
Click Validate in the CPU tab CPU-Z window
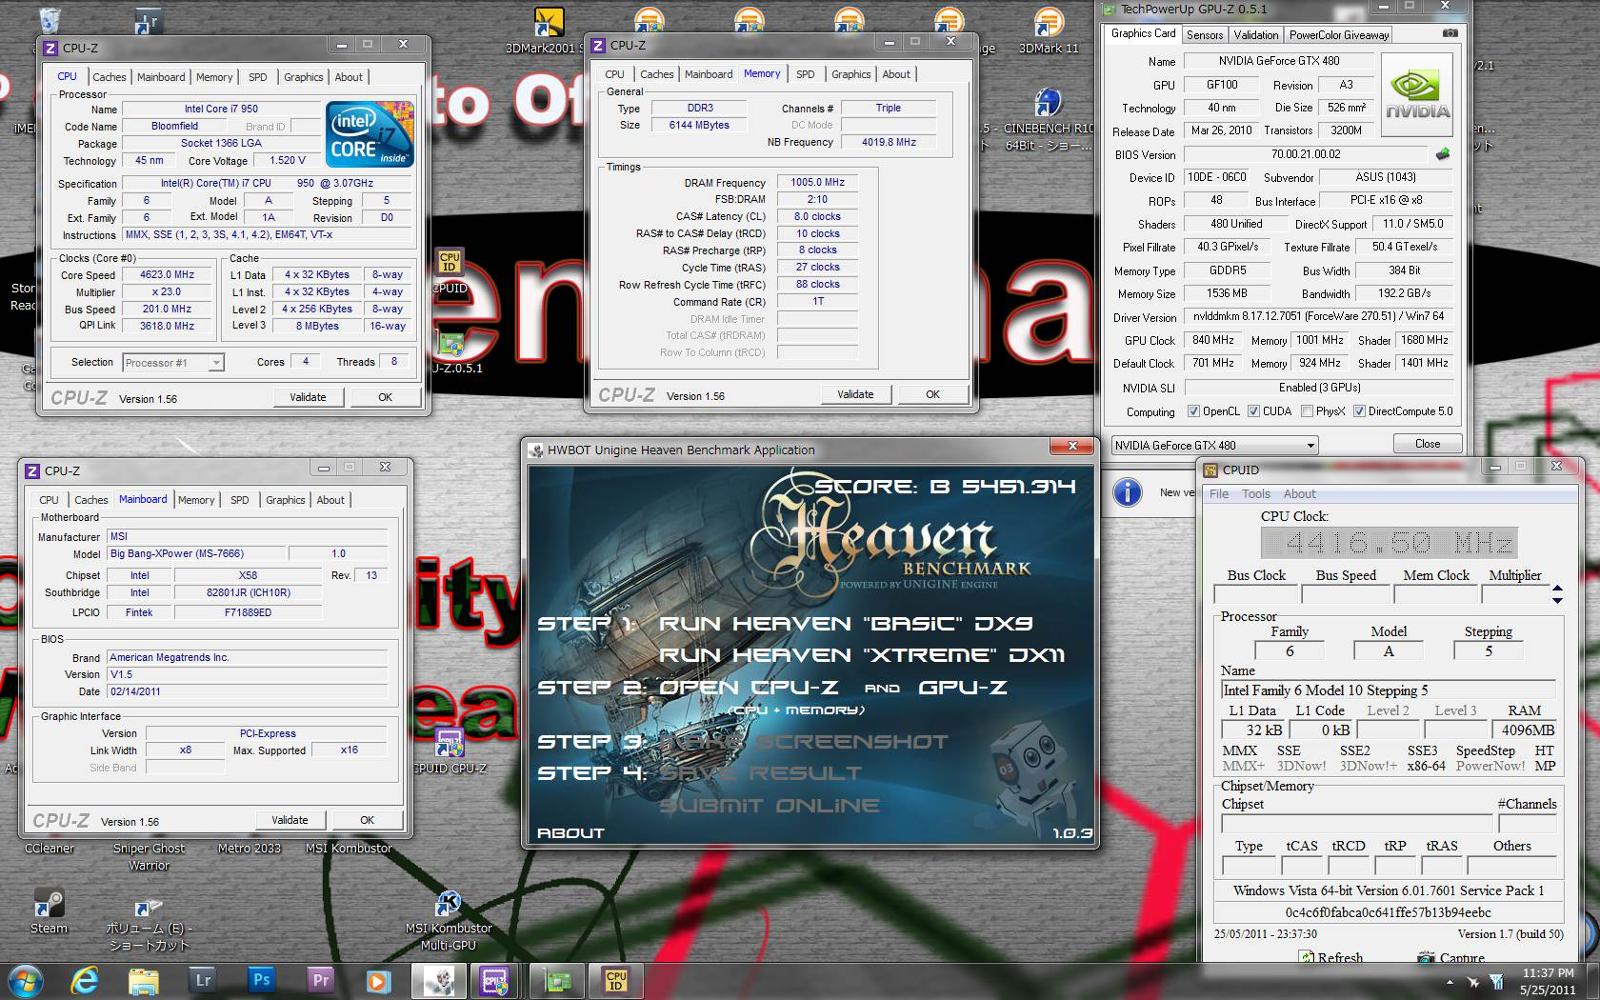(308, 397)
